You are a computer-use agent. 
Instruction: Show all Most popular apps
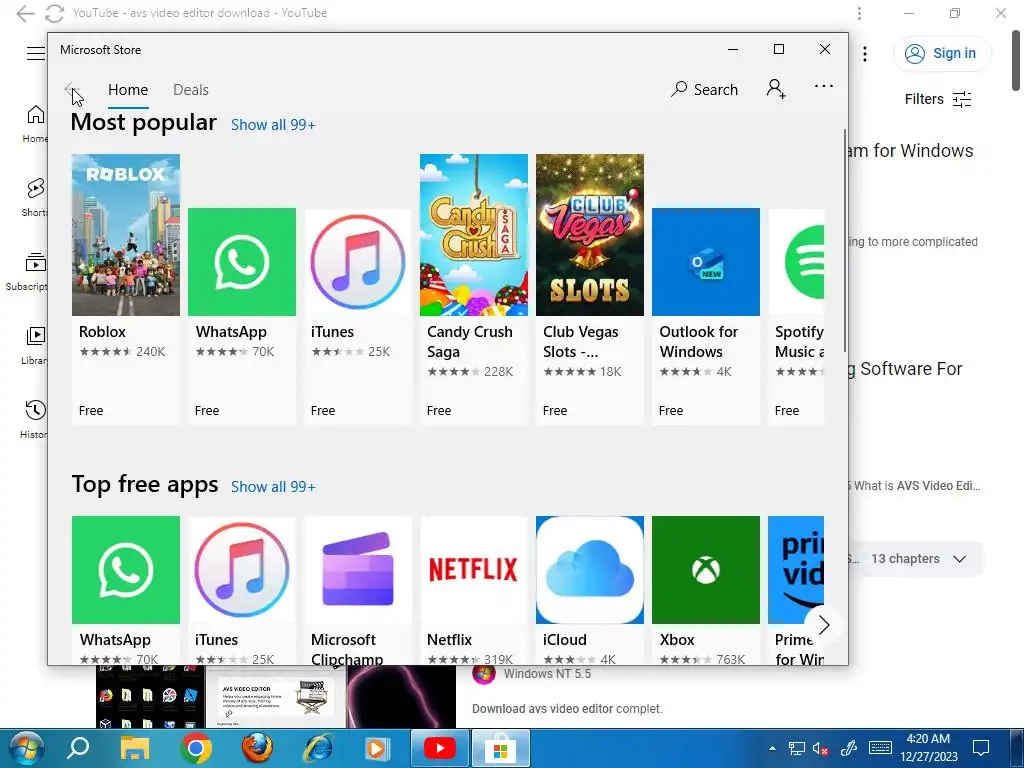(x=273, y=125)
